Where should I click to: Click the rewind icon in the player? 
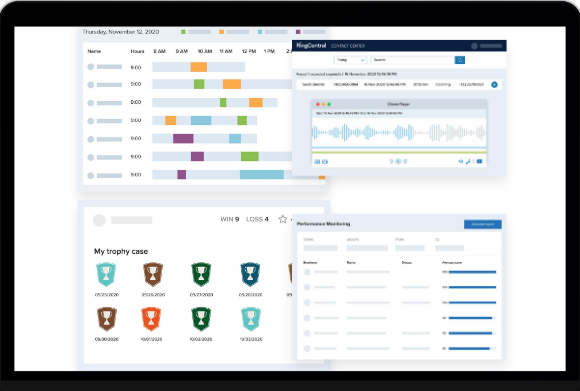click(391, 161)
